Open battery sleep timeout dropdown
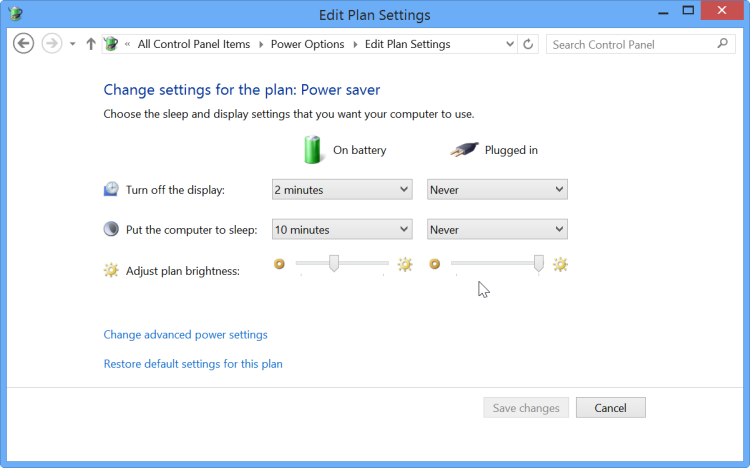The image size is (750, 468). [x=341, y=229]
